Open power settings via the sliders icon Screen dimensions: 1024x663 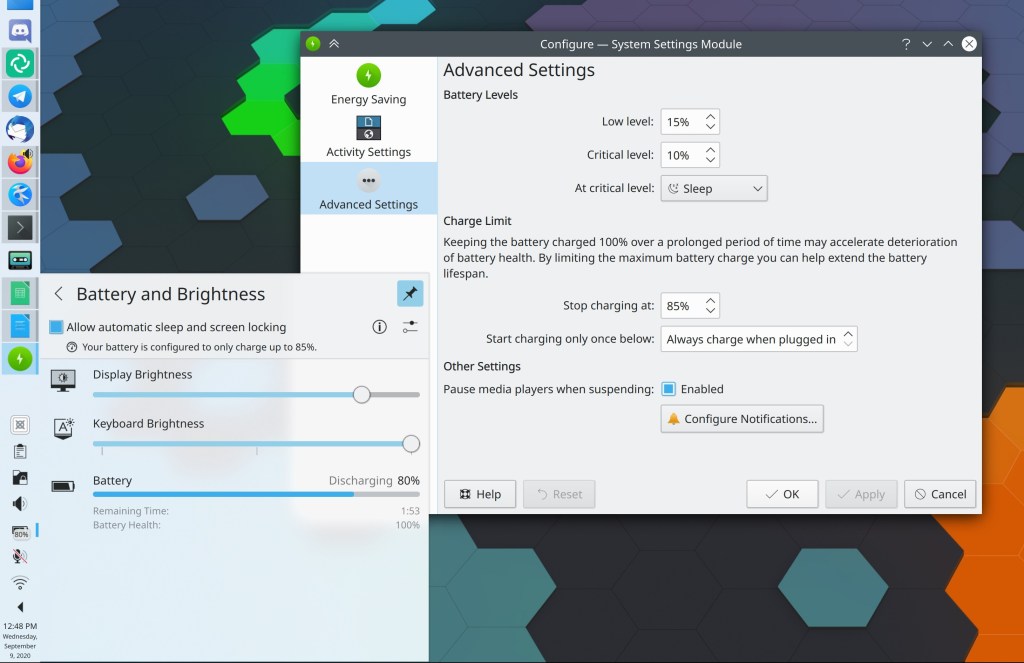(410, 327)
